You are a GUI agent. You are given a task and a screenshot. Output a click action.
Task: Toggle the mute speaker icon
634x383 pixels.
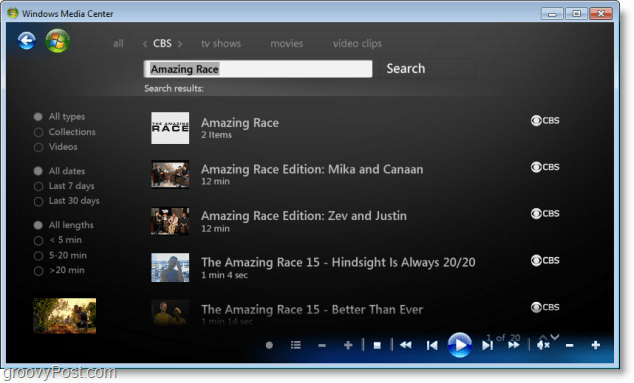[x=543, y=345]
